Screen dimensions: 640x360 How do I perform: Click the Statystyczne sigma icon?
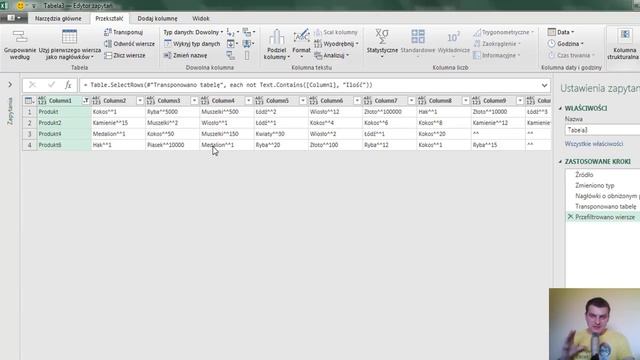point(382,37)
